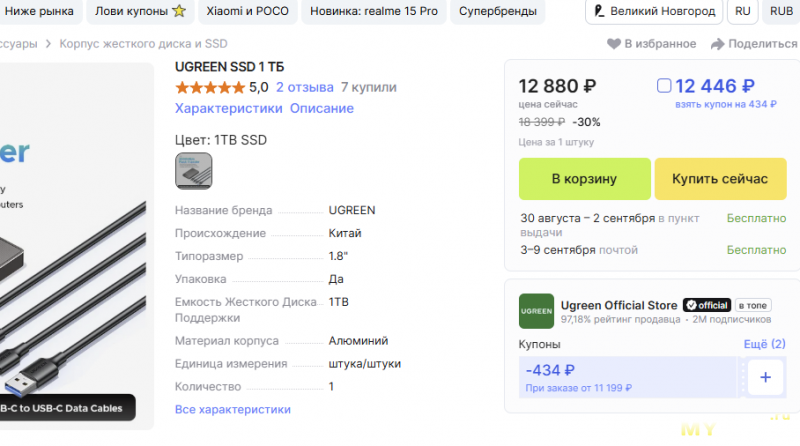Add item with В корзину button
The image size is (800, 446).
point(584,179)
